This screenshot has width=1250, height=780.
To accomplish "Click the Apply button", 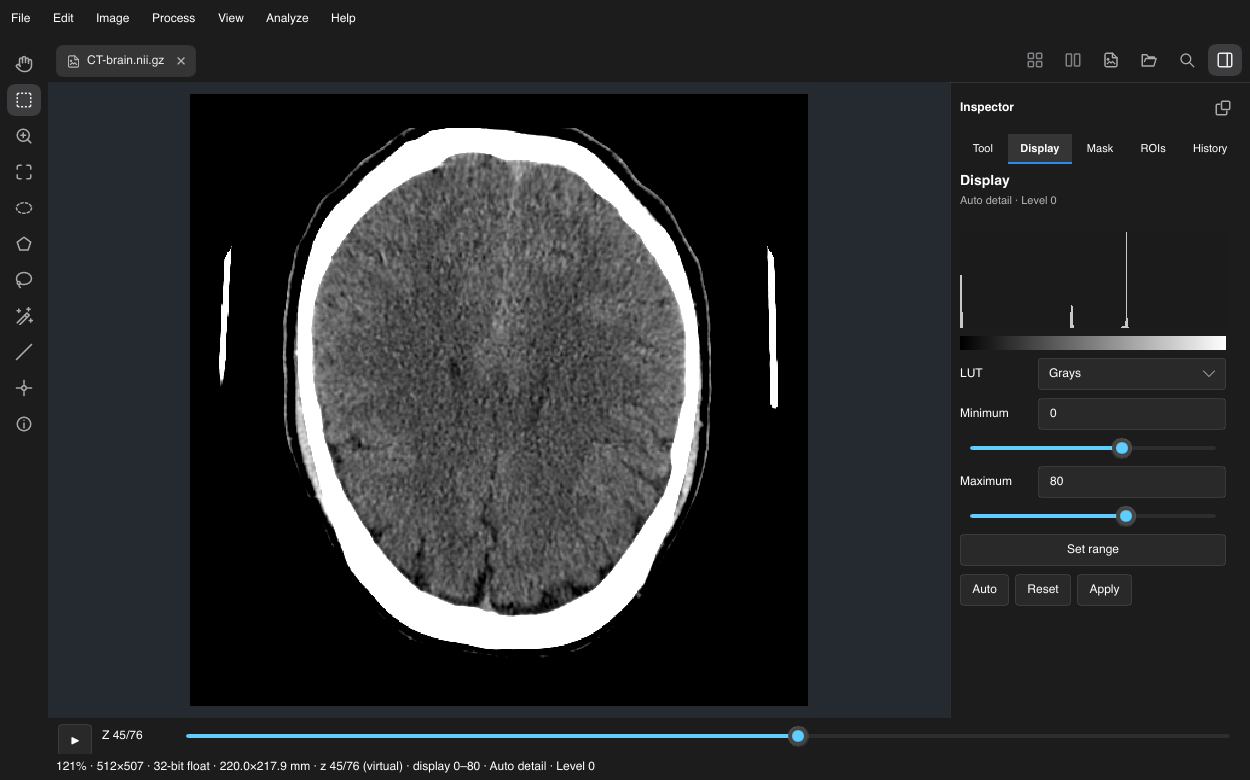I will click(1104, 589).
